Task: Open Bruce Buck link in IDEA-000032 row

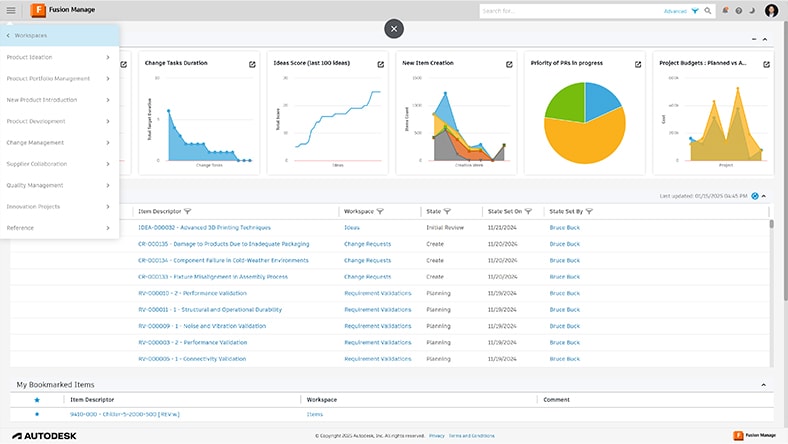Action: pyautogui.click(x=564, y=228)
